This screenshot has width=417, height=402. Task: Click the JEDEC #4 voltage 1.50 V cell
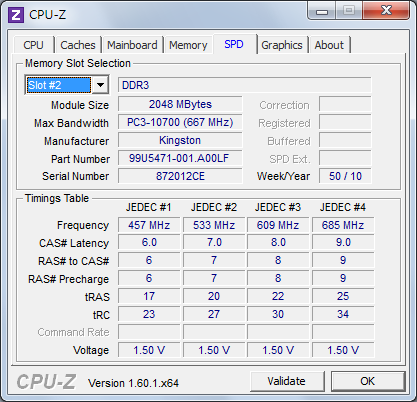pos(343,350)
